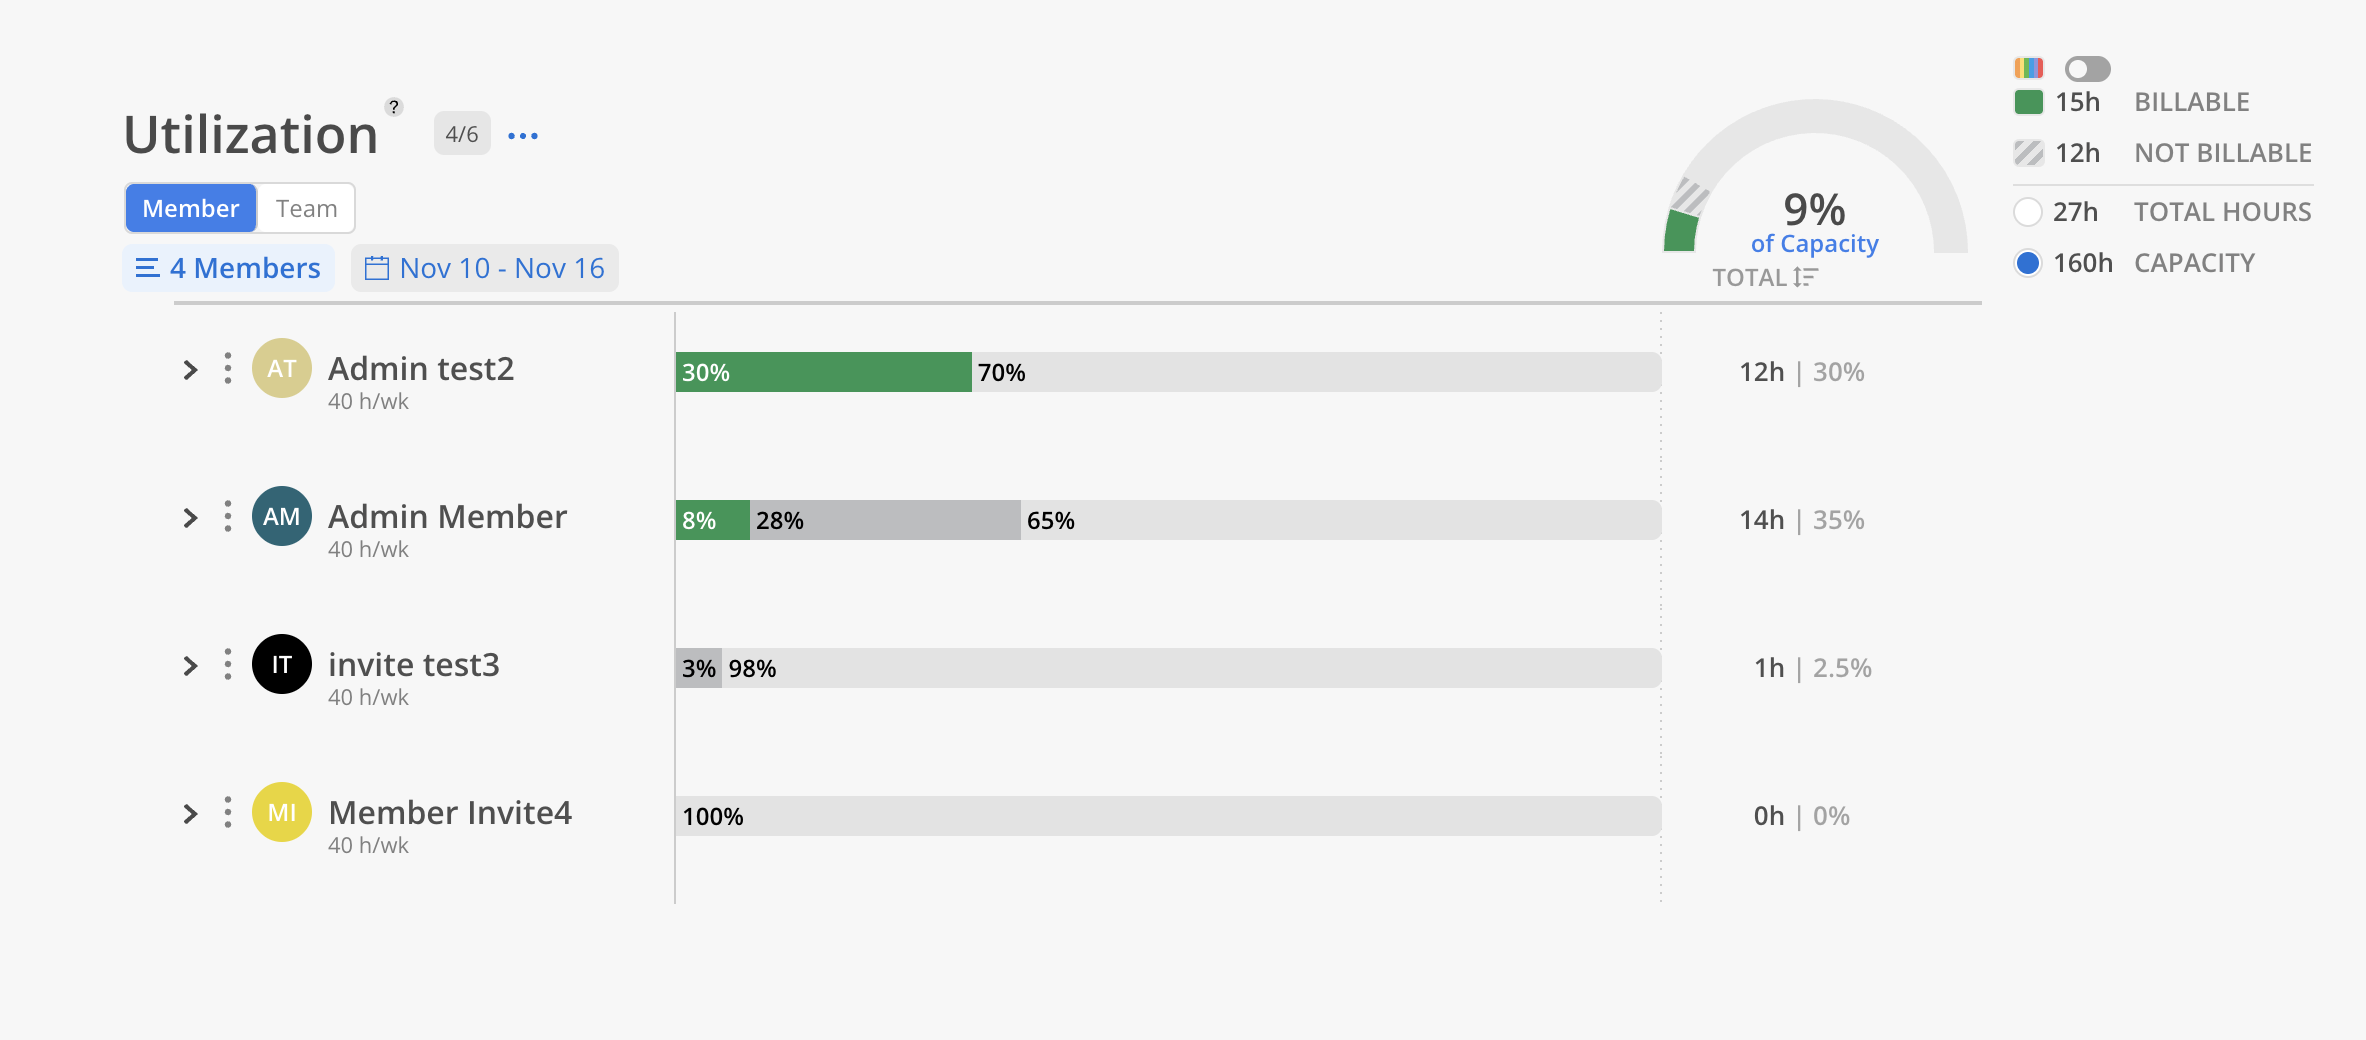Image resolution: width=2366 pixels, height=1040 pixels.
Task: Toggle the color mode switch
Action: (2087, 68)
